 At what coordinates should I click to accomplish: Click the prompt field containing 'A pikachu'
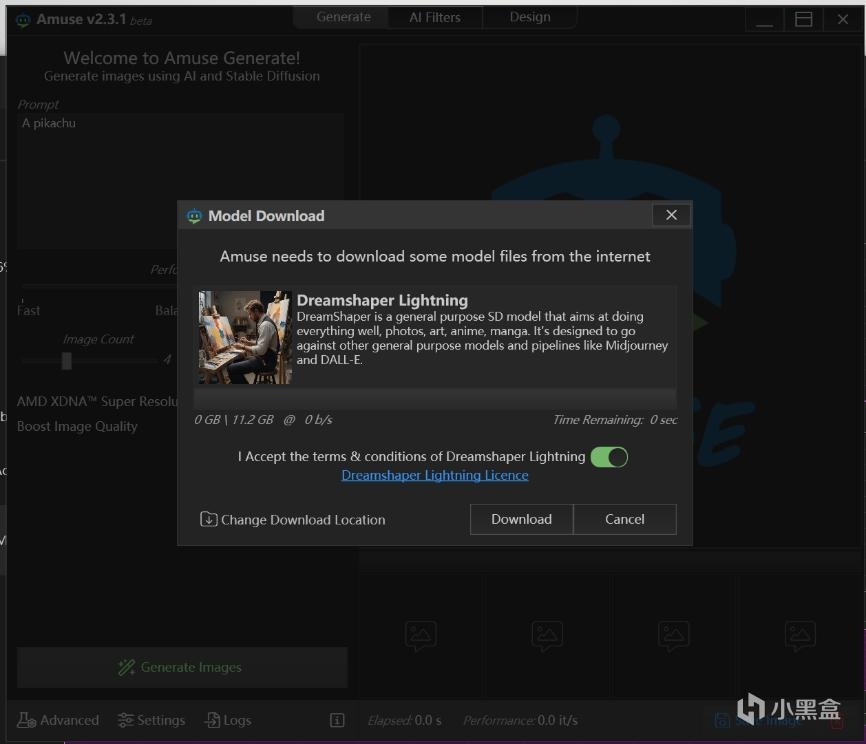[x=180, y=181]
